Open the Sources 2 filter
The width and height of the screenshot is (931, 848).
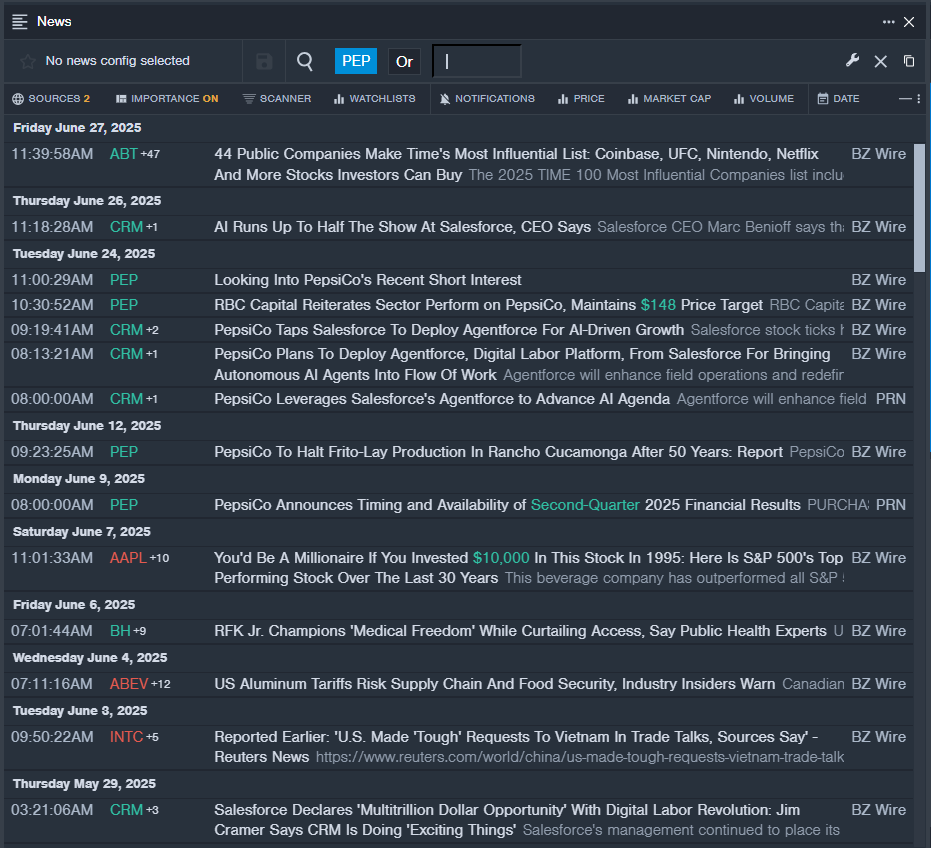pos(51,99)
